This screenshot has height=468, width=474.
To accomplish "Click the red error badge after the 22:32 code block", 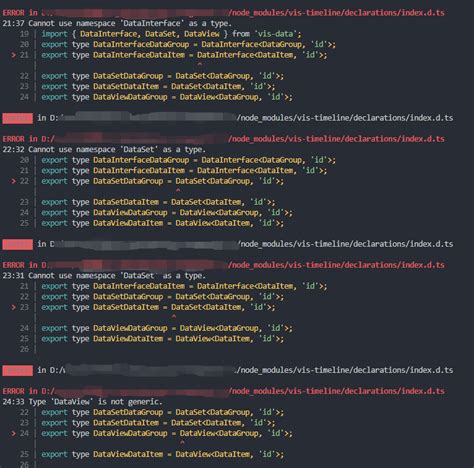I will pos(17,244).
